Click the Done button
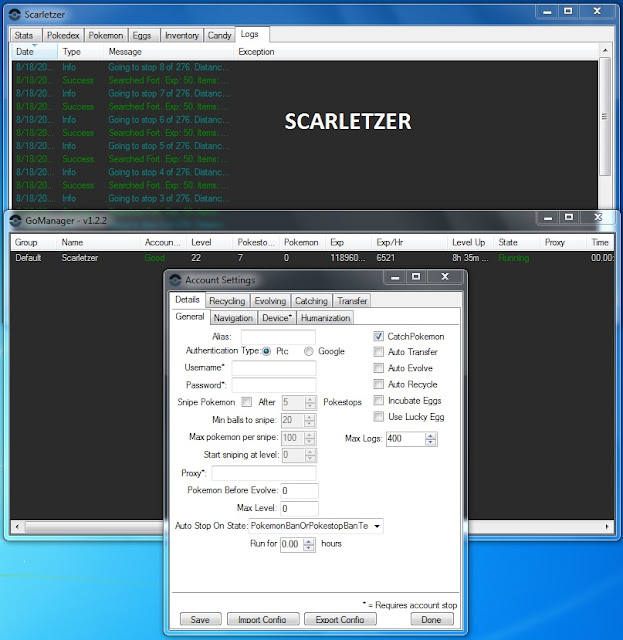Image resolution: width=623 pixels, height=640 pixels. coord(432,619)
